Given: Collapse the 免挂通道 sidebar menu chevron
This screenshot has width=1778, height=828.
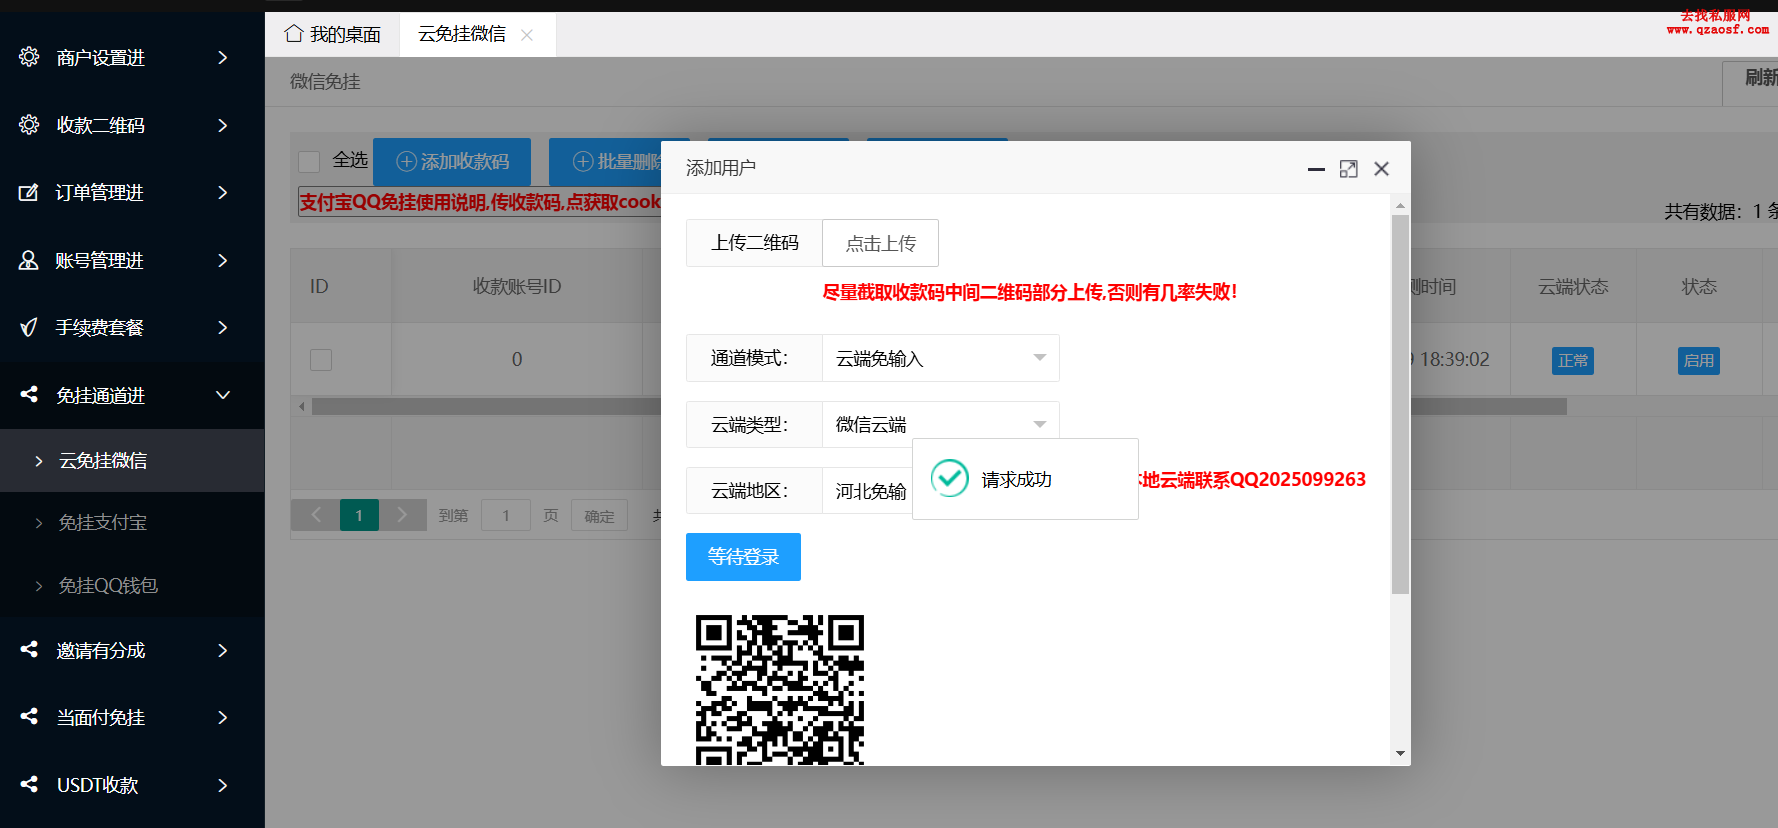Looking at the screenshot, I should [223, 395].
